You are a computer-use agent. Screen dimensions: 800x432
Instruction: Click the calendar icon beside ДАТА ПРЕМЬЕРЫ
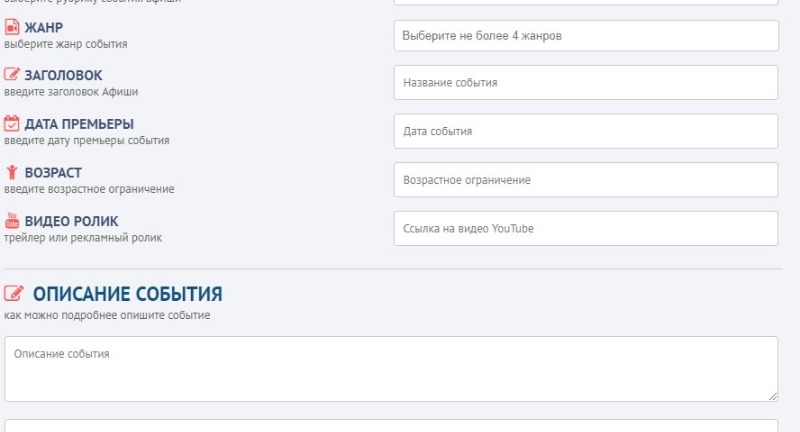[12, 124]
